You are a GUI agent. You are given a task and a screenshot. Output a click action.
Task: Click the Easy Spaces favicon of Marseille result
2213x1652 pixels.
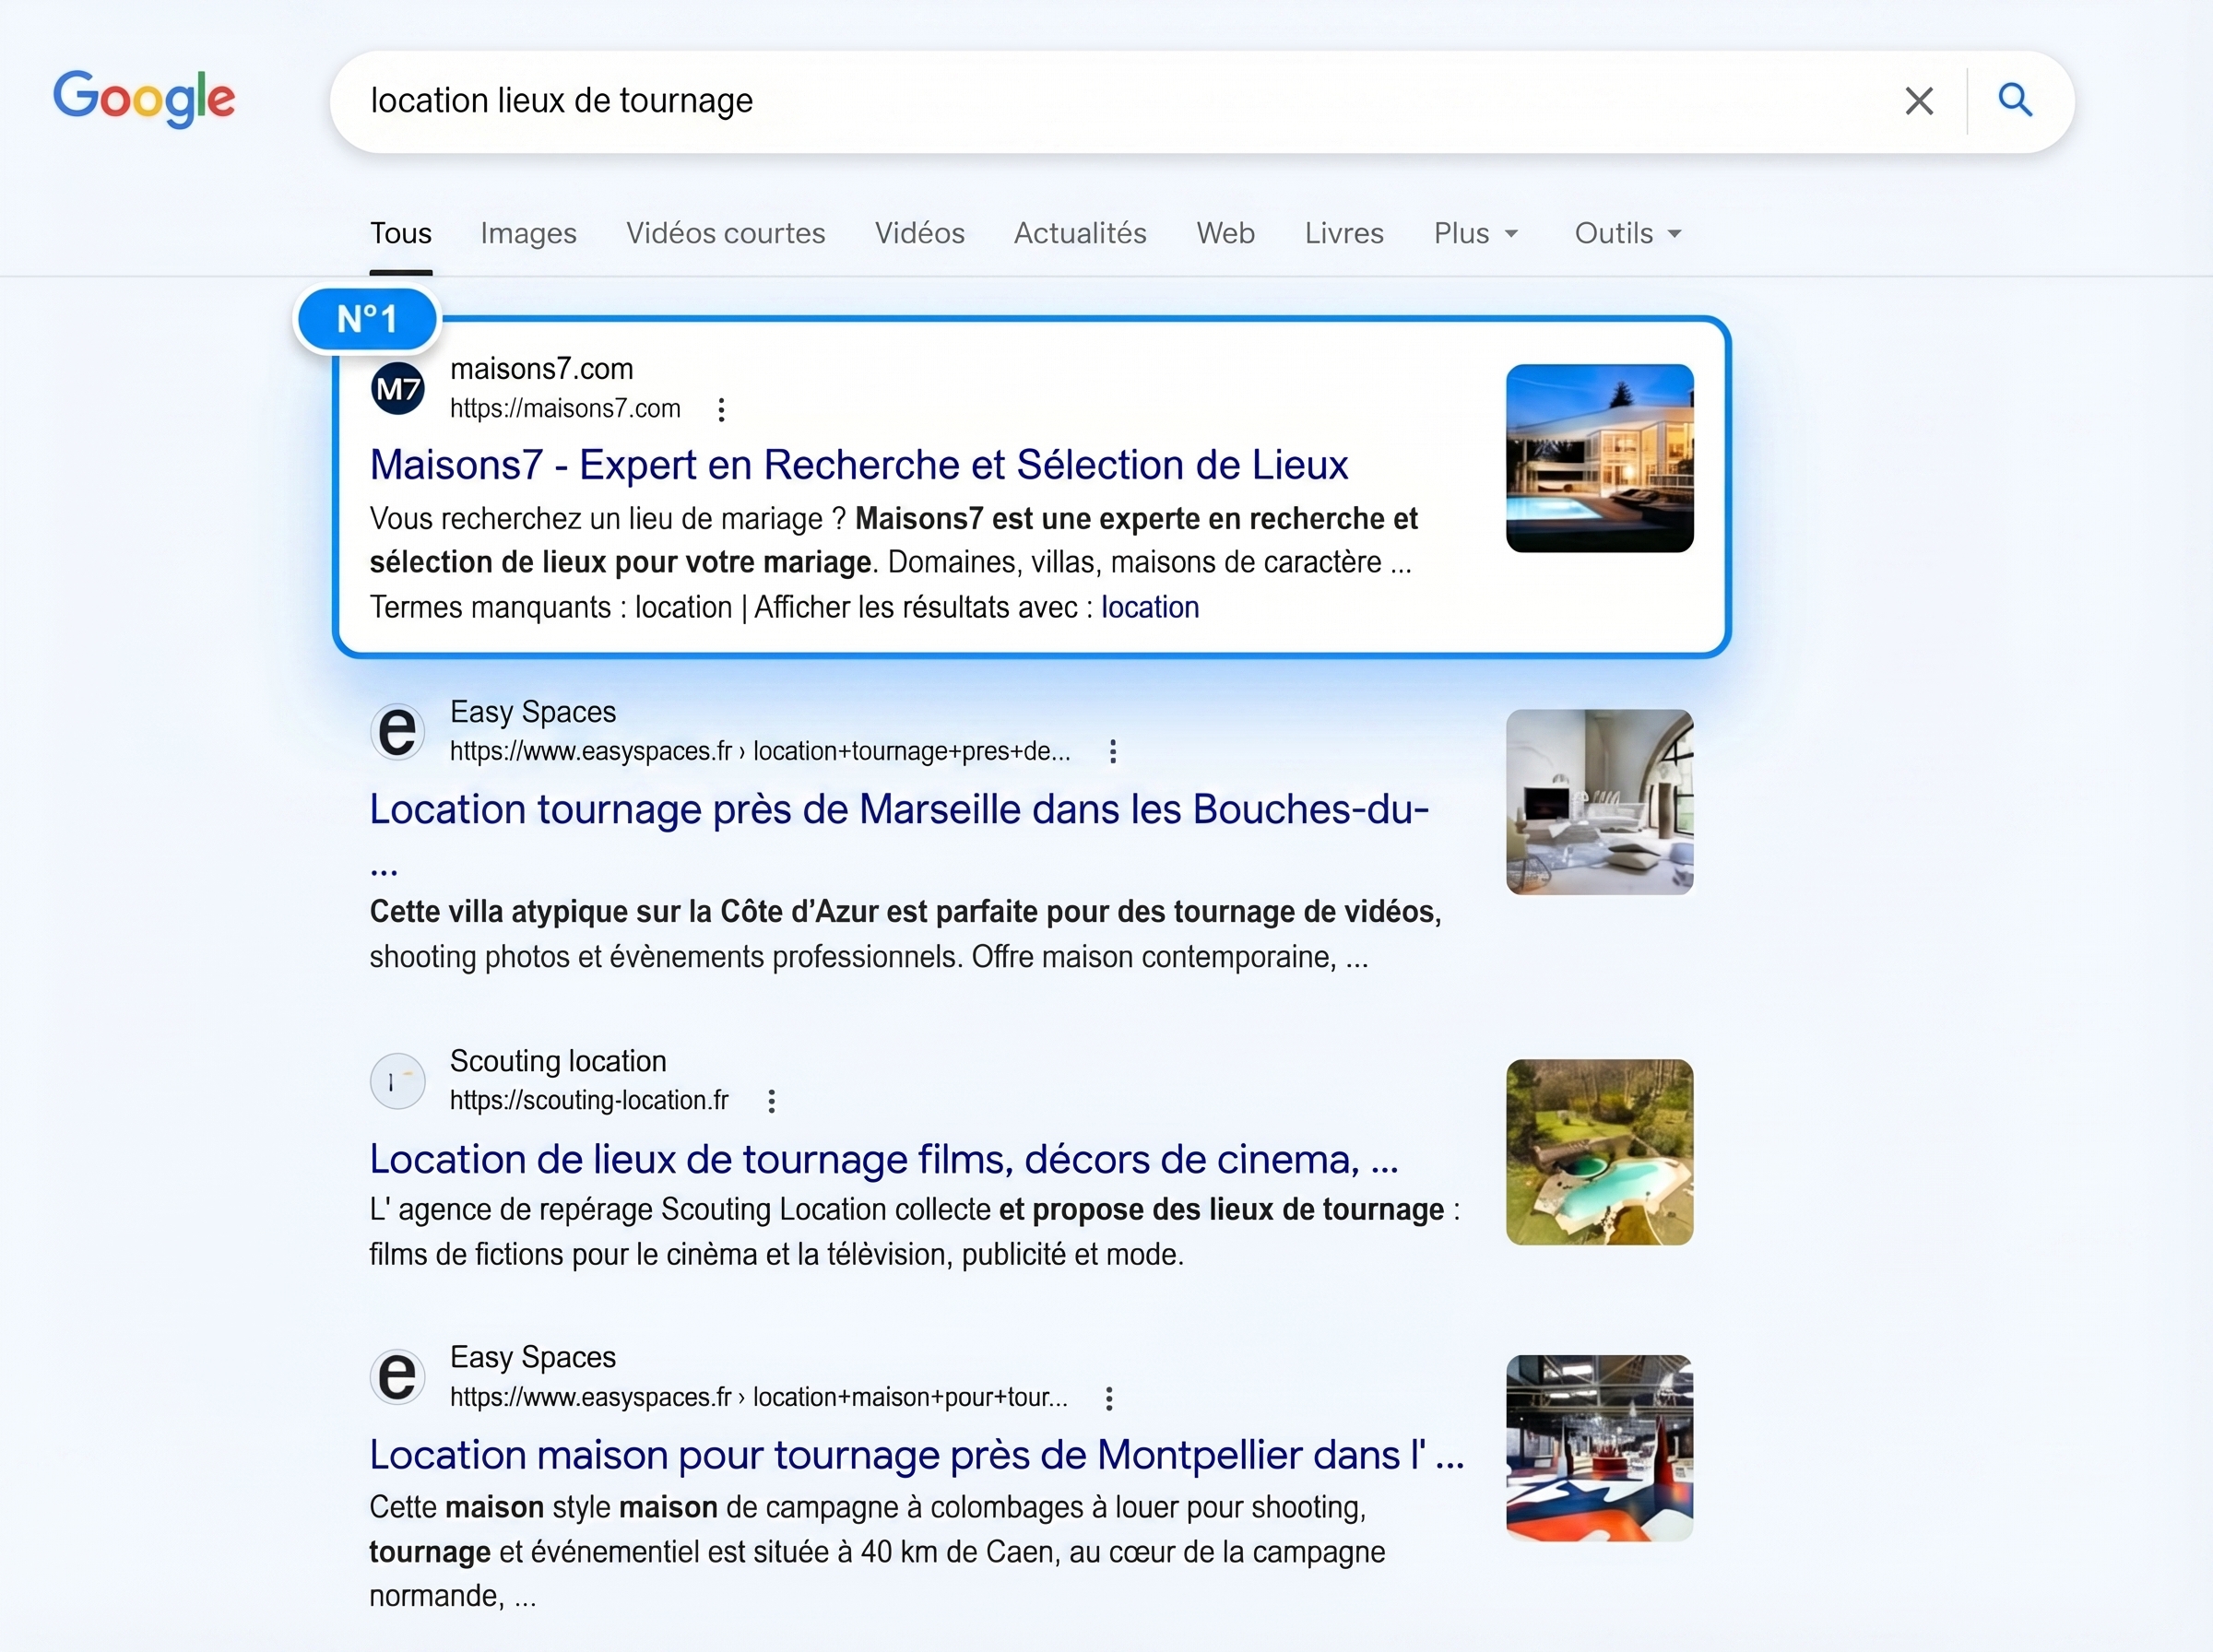[398, 731]
